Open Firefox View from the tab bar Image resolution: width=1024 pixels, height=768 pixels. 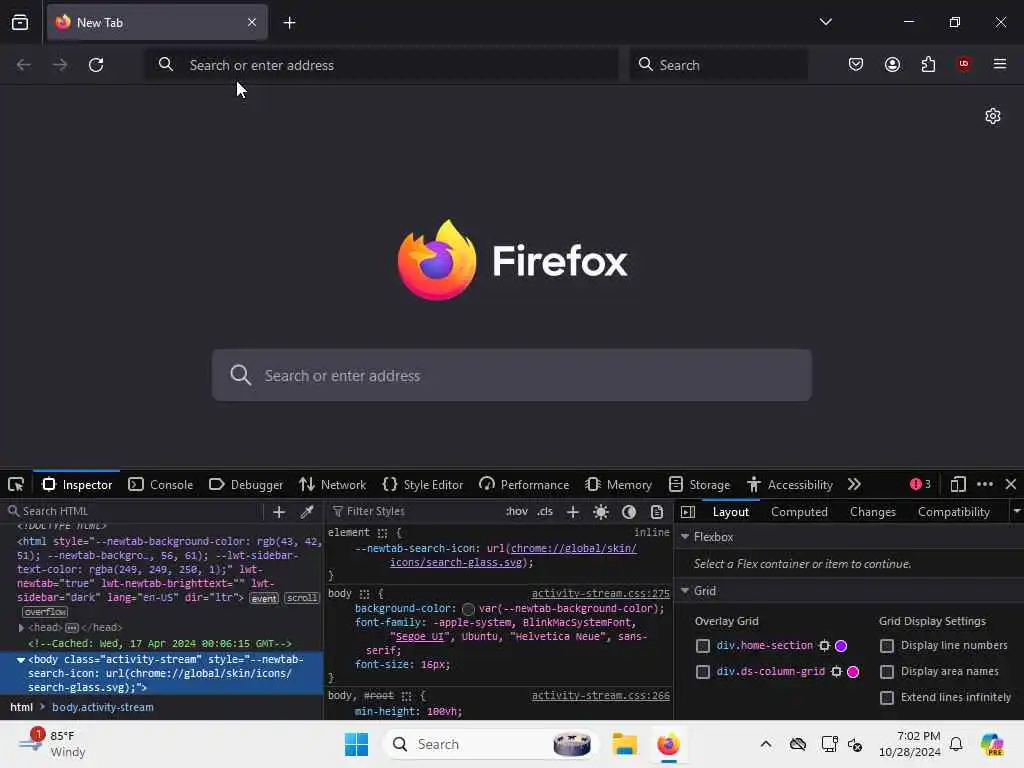[x=20, y=22]
